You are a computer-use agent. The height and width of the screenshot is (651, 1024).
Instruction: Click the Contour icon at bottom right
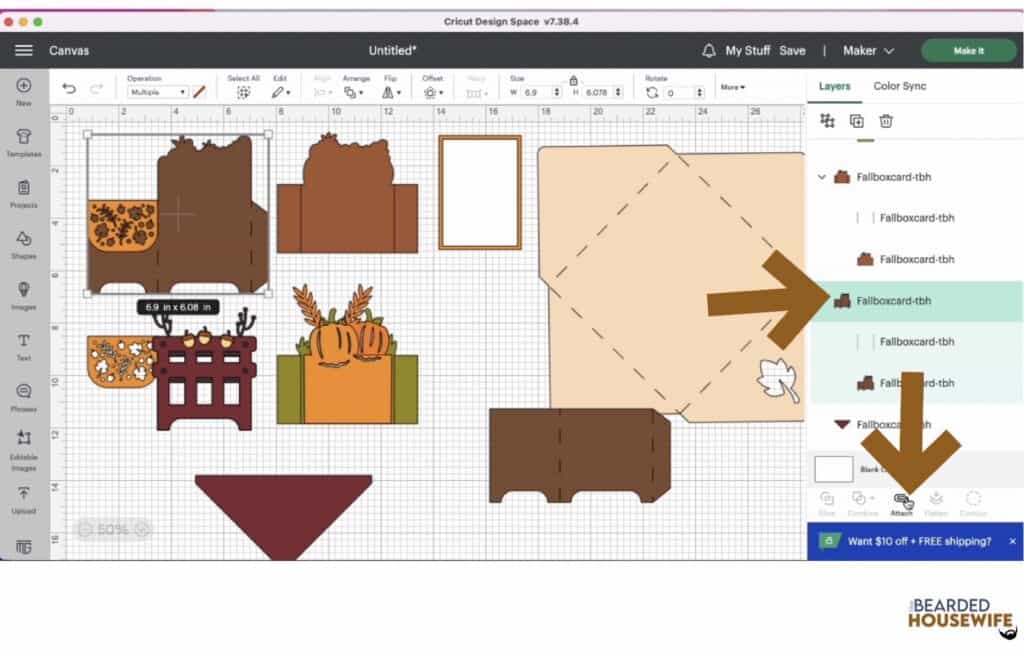971,500
